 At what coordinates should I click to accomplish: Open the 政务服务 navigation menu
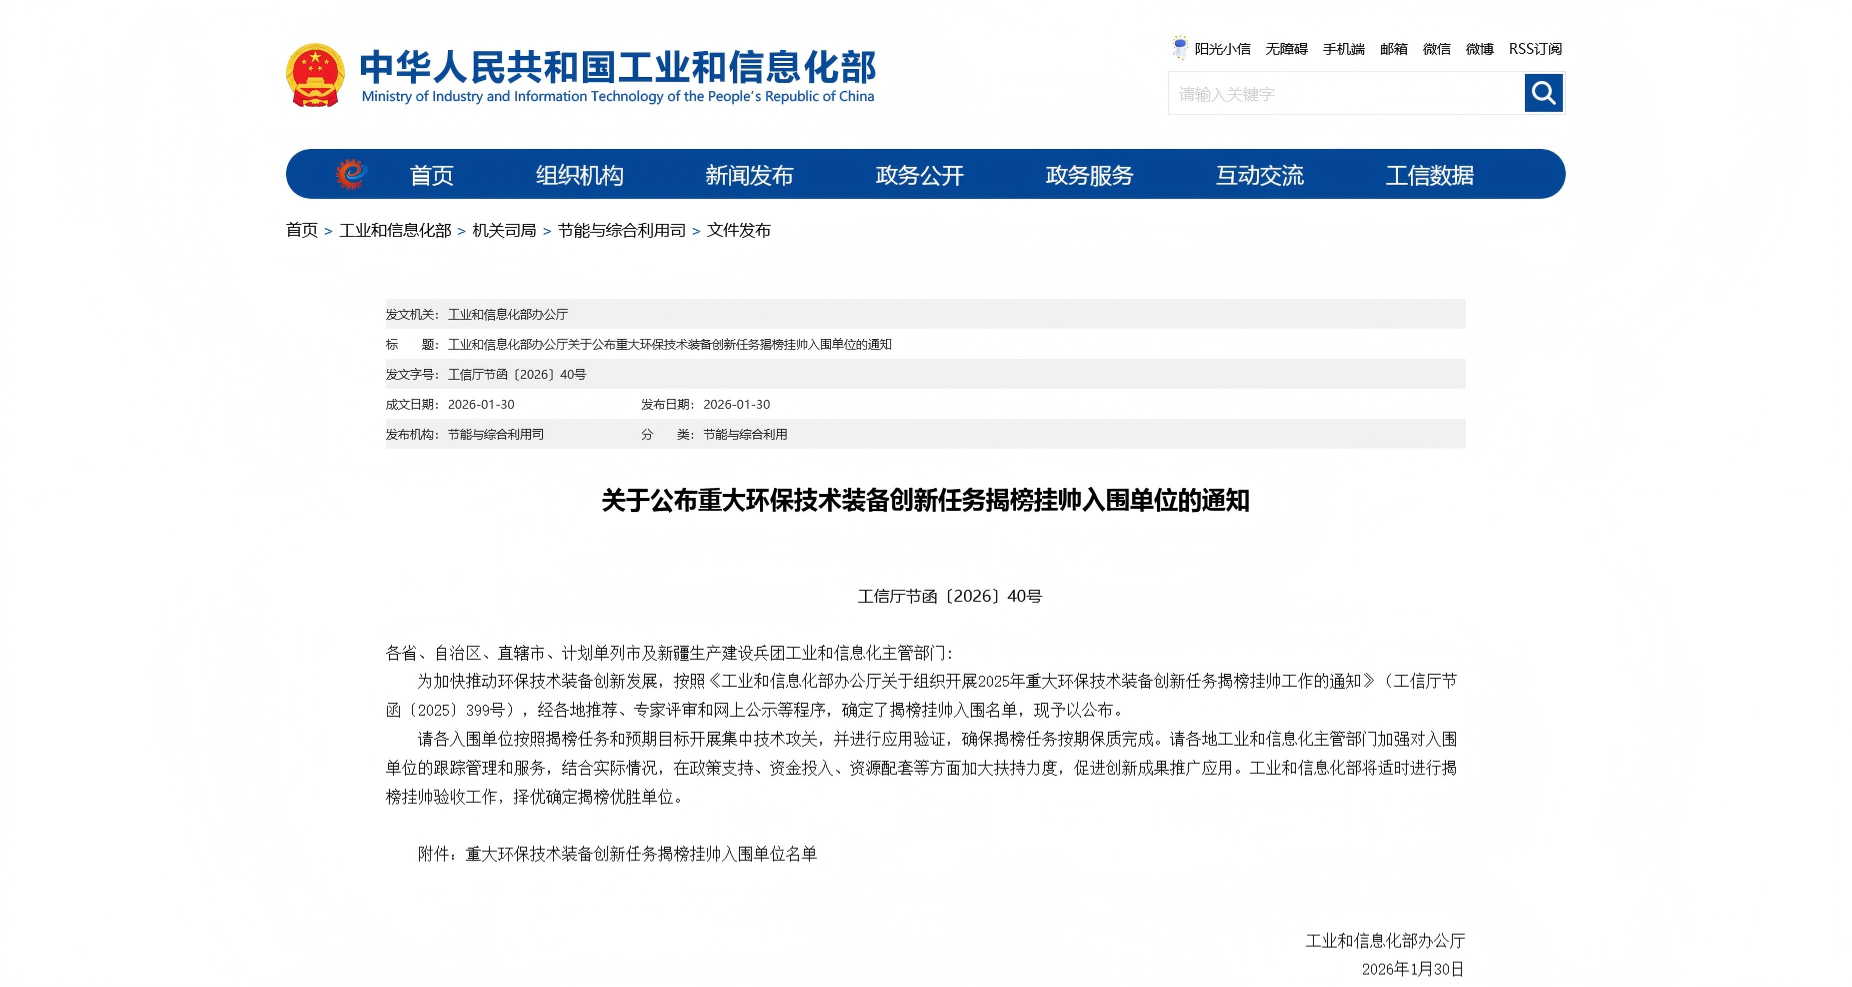(1090, 175)
